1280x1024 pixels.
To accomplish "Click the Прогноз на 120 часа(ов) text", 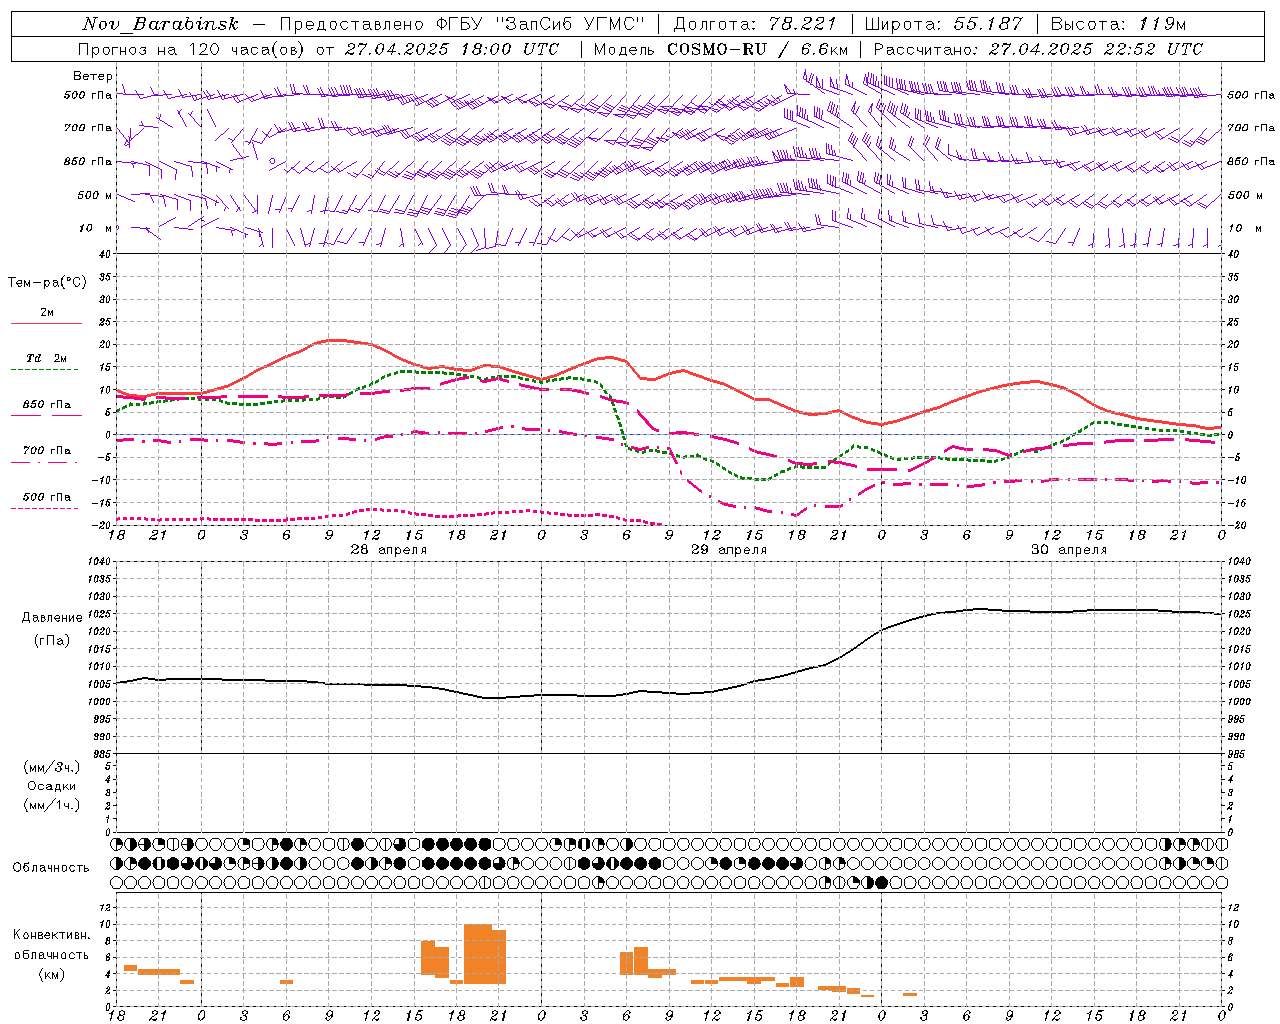I will [191, 49].
